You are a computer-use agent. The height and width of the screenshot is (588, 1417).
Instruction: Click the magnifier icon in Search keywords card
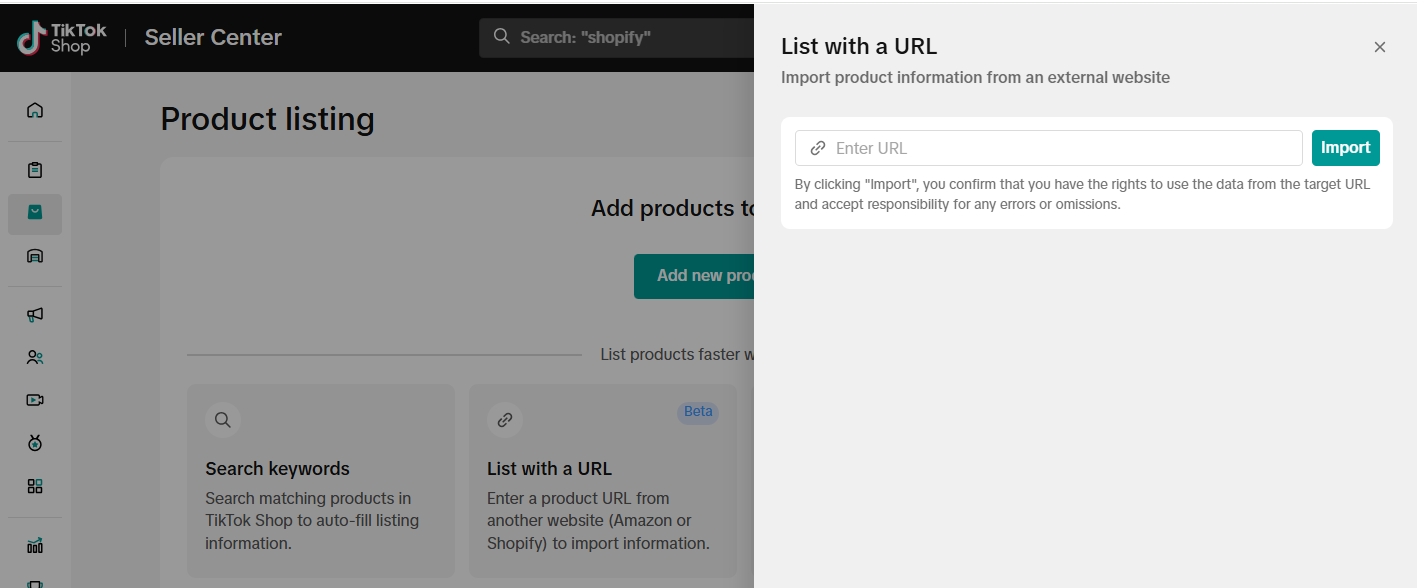point(223,420)
